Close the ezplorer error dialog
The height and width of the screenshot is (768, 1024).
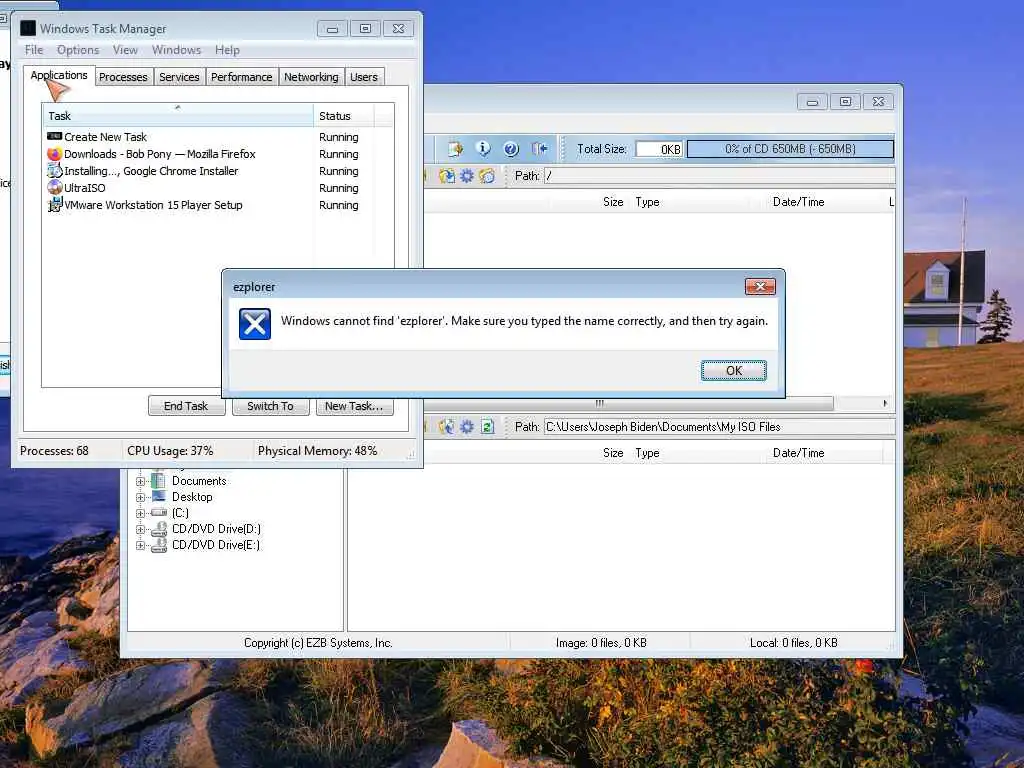click(x=760, y=286)
